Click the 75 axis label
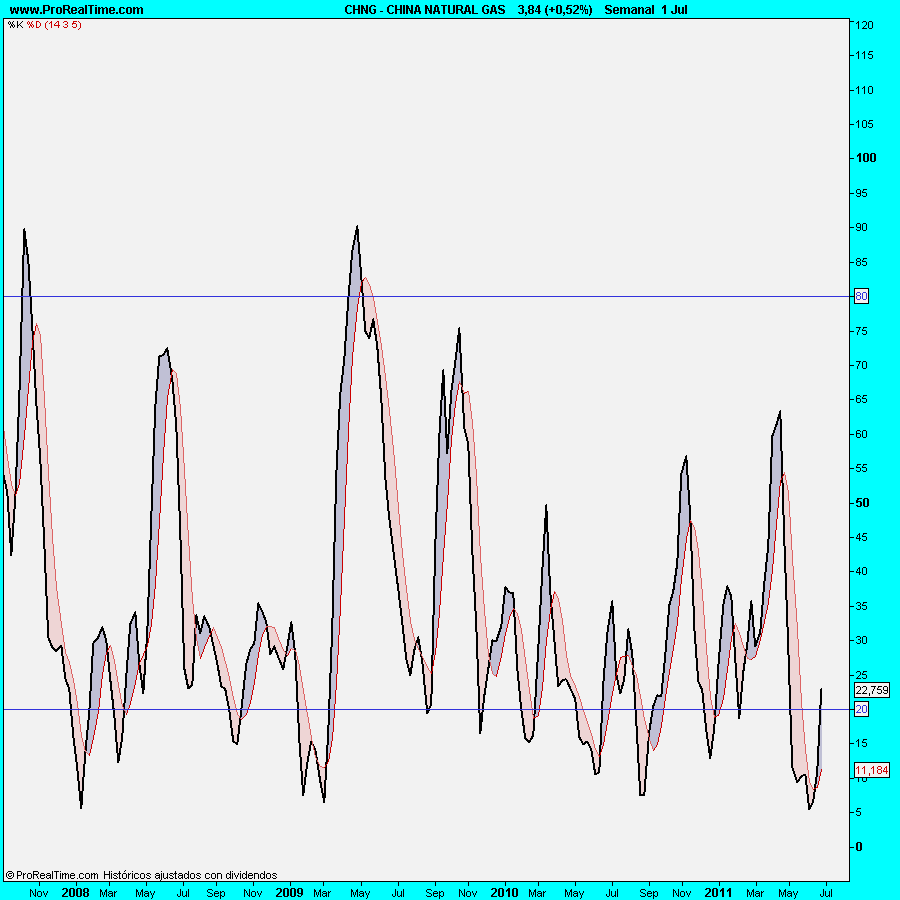 pyautogui.click(x=862, y=331)
